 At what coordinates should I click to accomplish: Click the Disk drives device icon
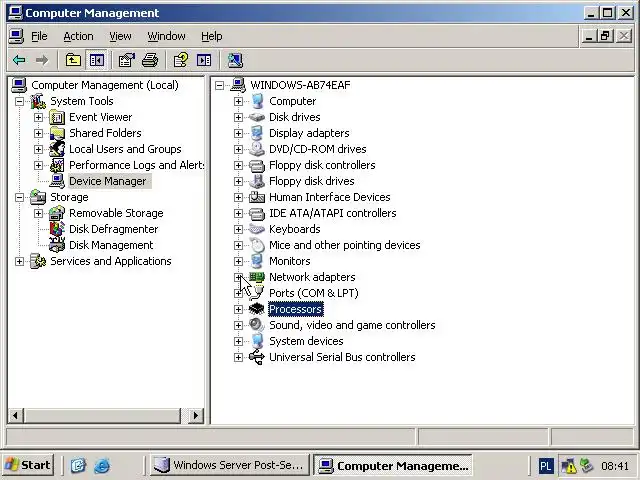pyautogui.click(x=257, y=117)
